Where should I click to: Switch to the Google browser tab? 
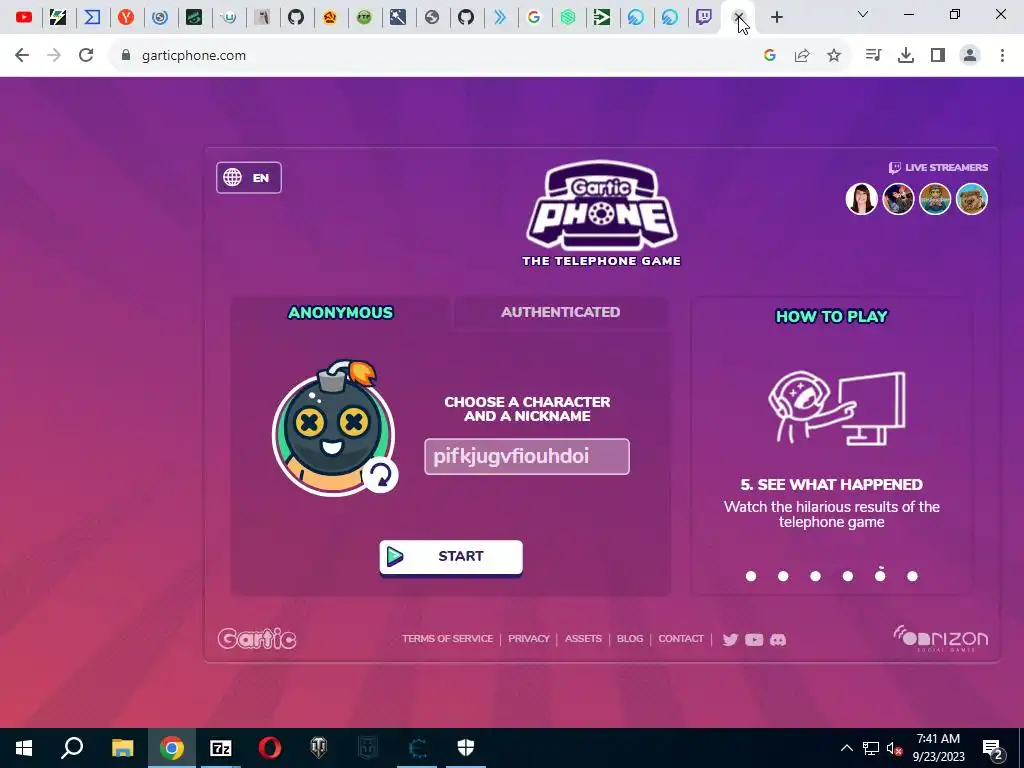tap(534, 17)
